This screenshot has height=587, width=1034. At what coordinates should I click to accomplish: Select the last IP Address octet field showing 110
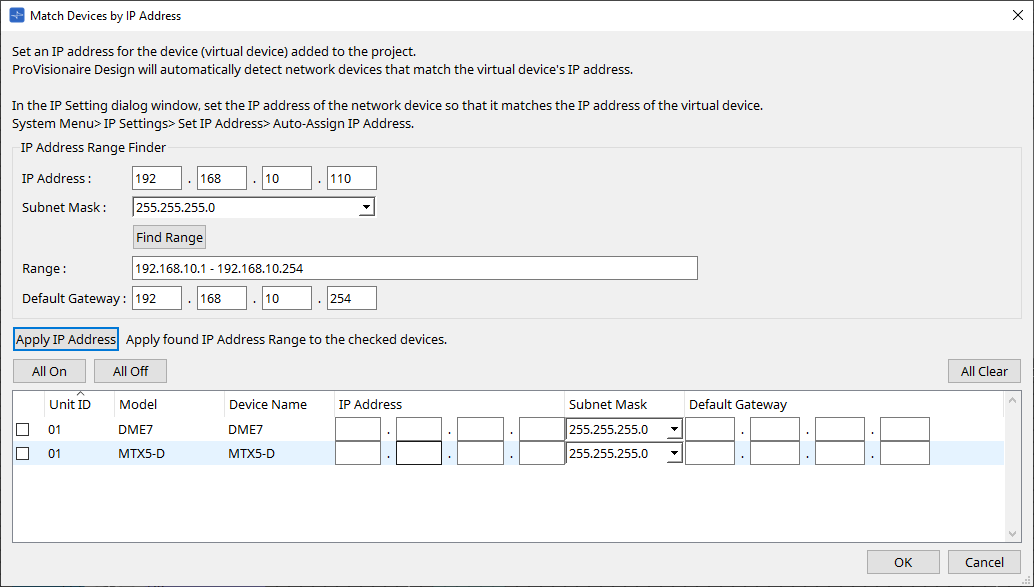click(x=351, y=177)
